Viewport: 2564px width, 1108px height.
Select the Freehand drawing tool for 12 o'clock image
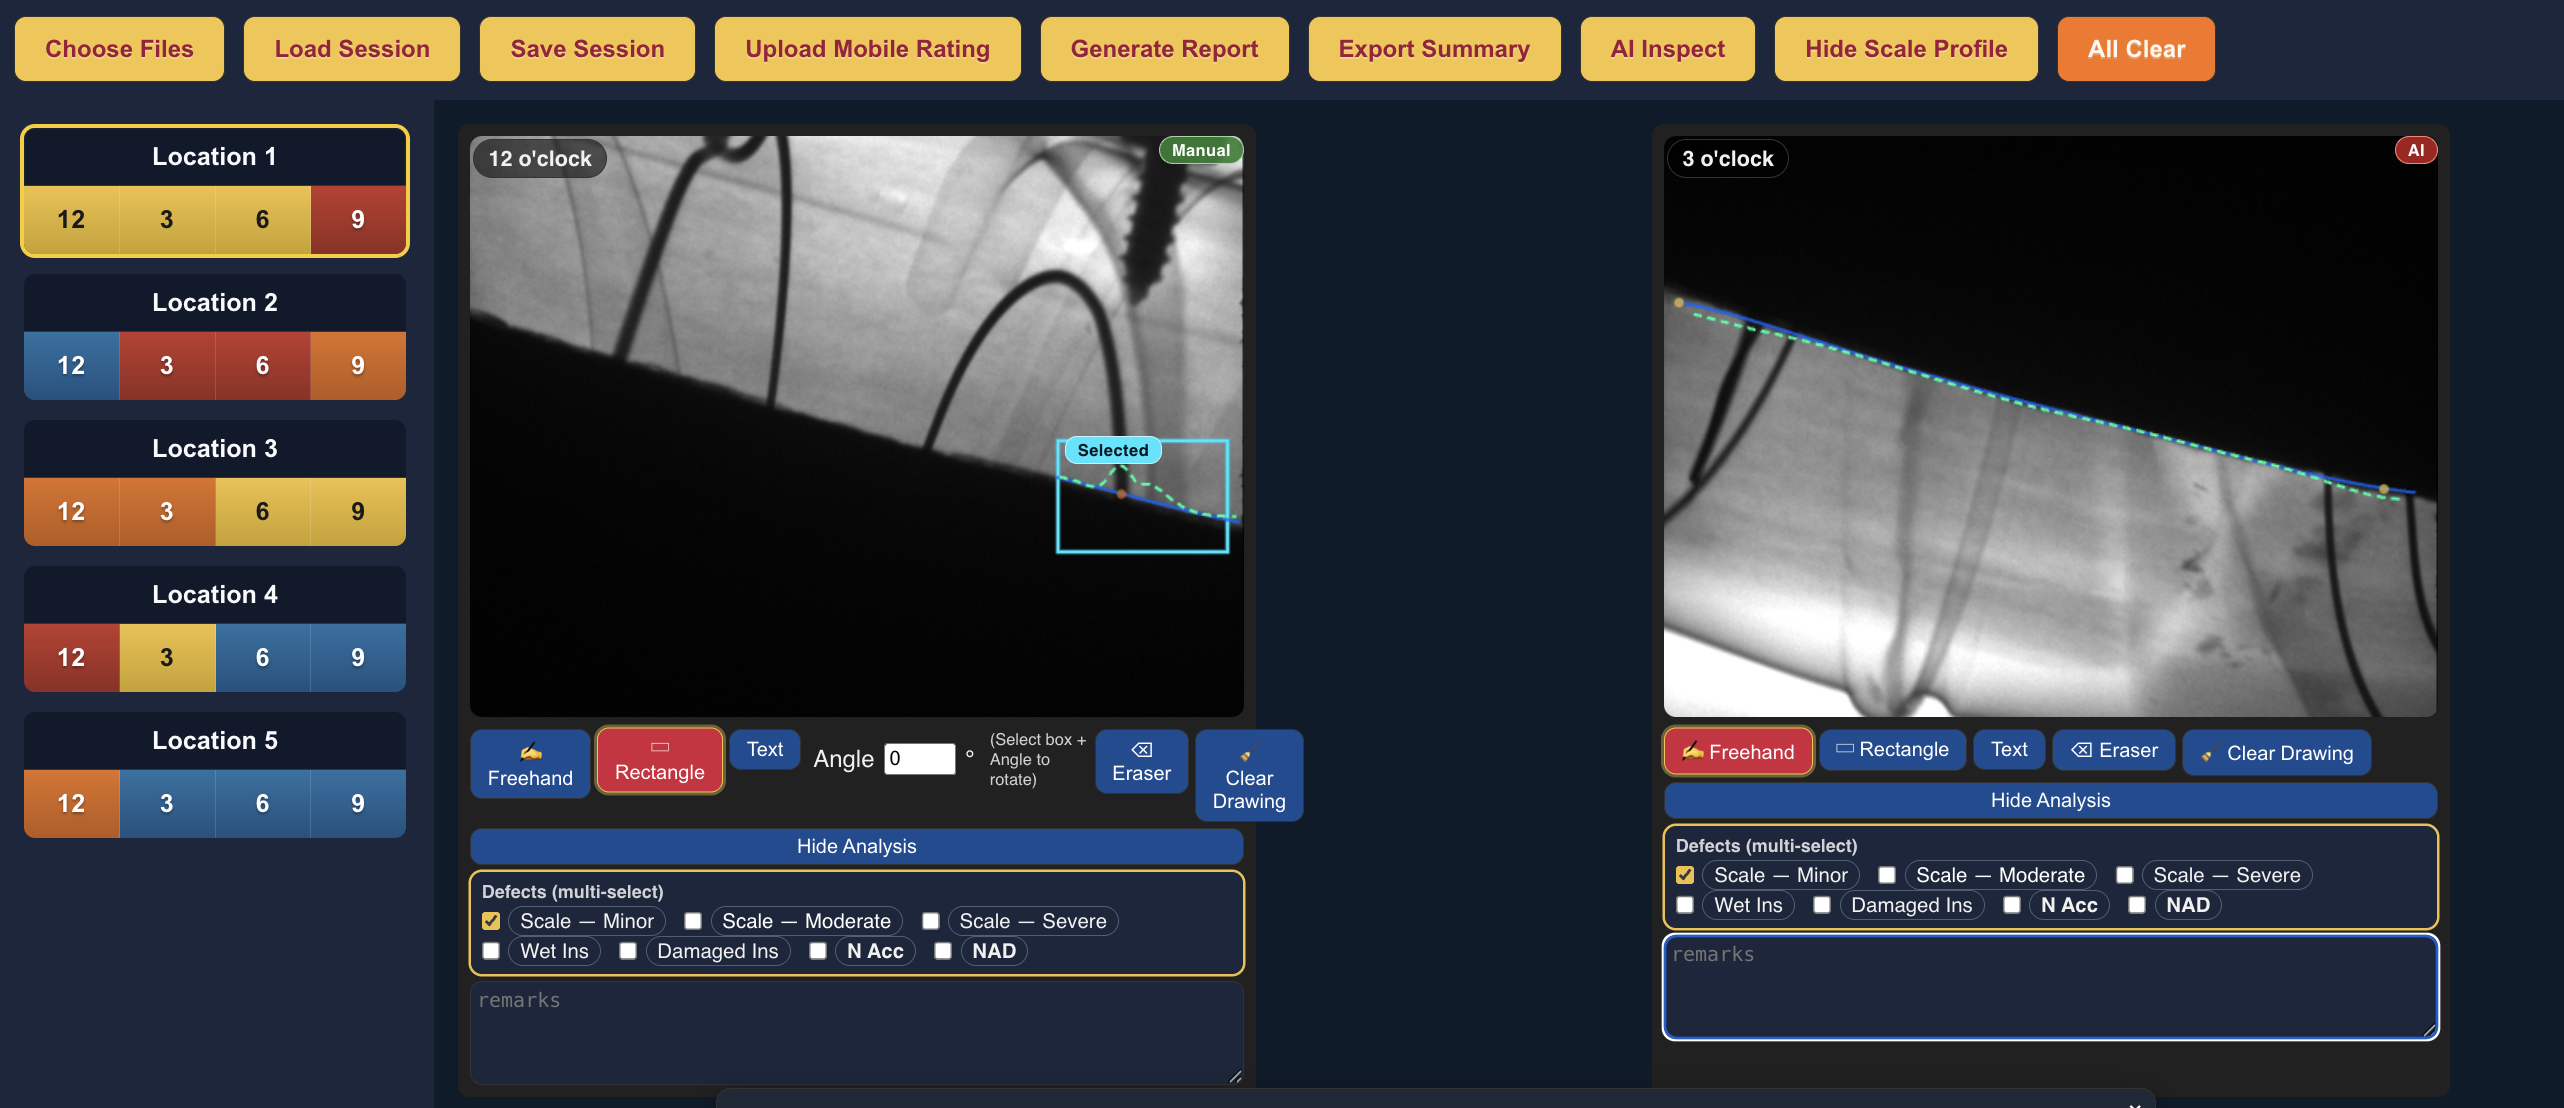tap(529, 763)
